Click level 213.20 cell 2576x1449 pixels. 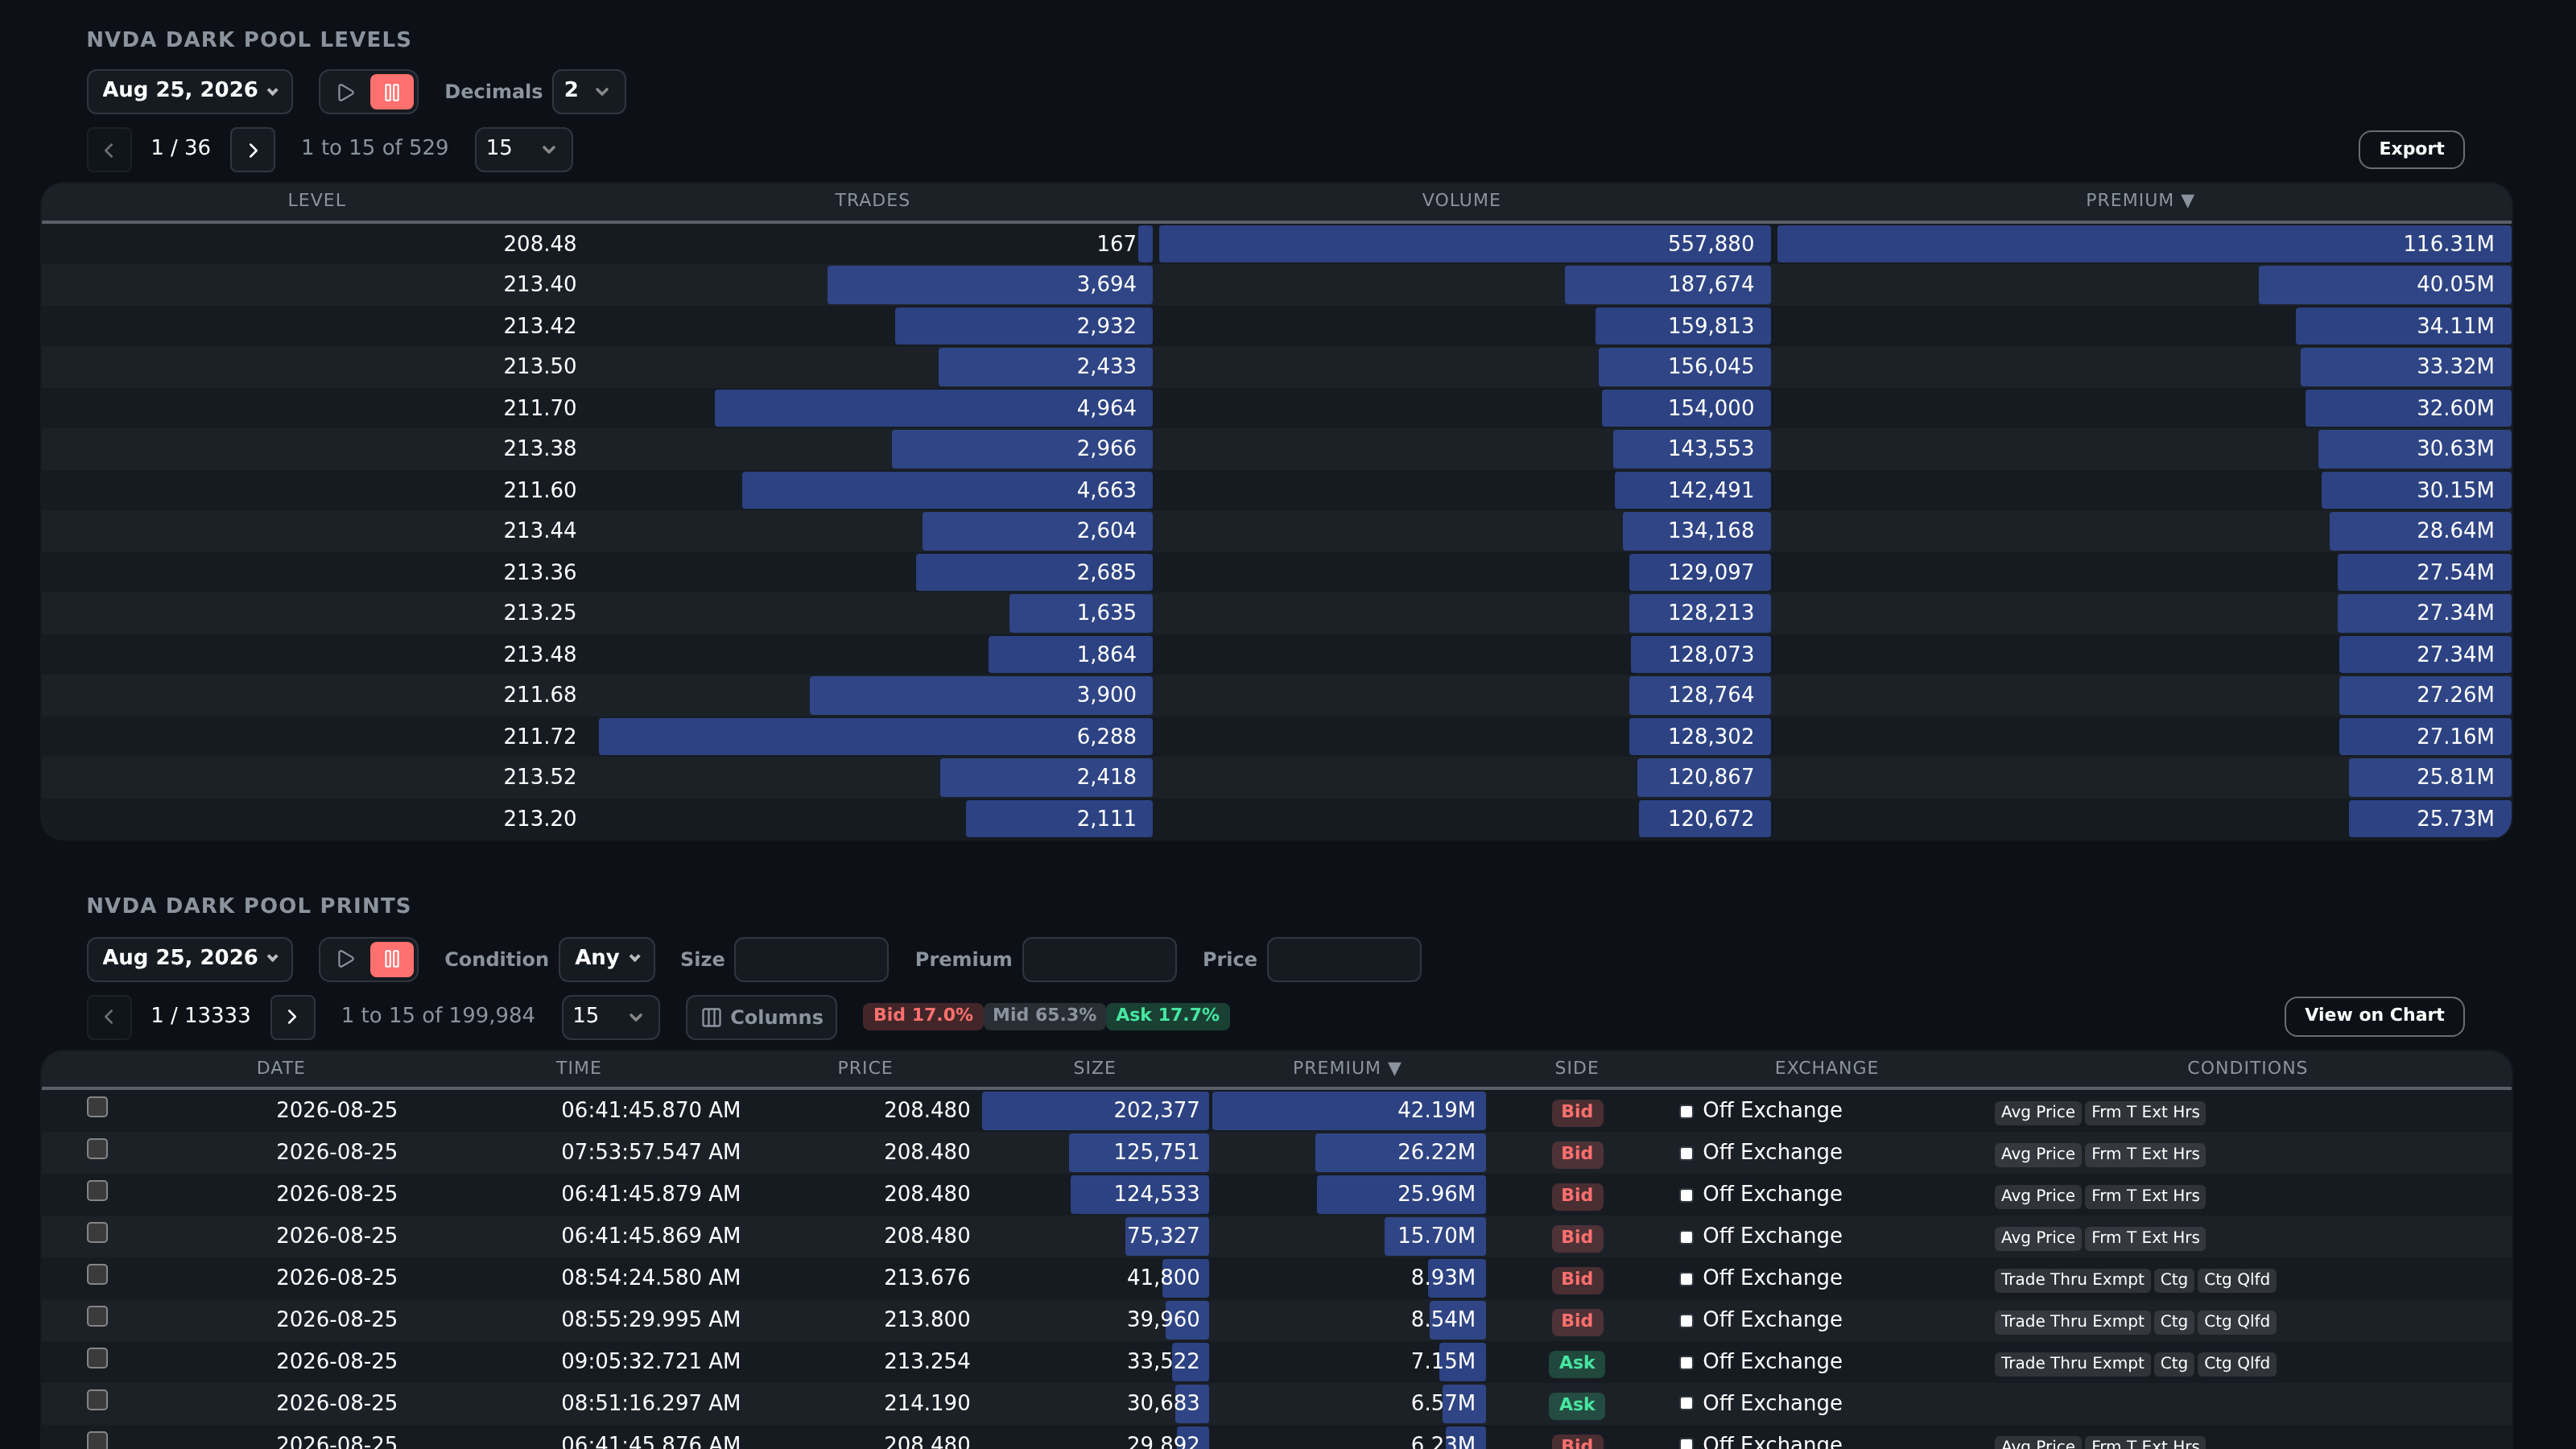540,819
